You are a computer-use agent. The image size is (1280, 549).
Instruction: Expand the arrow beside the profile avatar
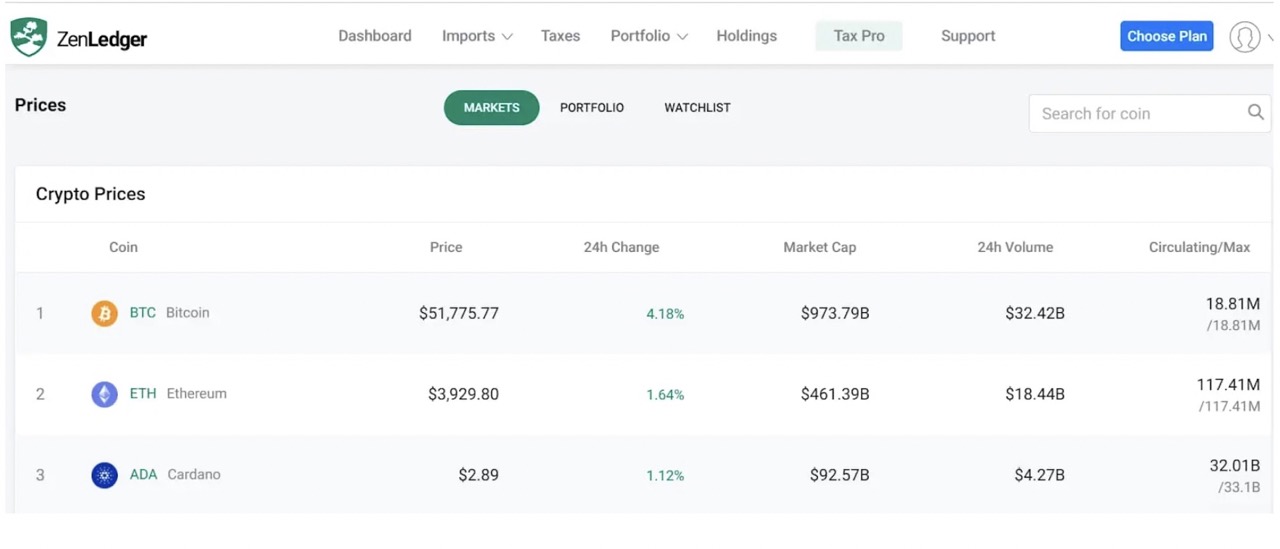click(1270, 38)
